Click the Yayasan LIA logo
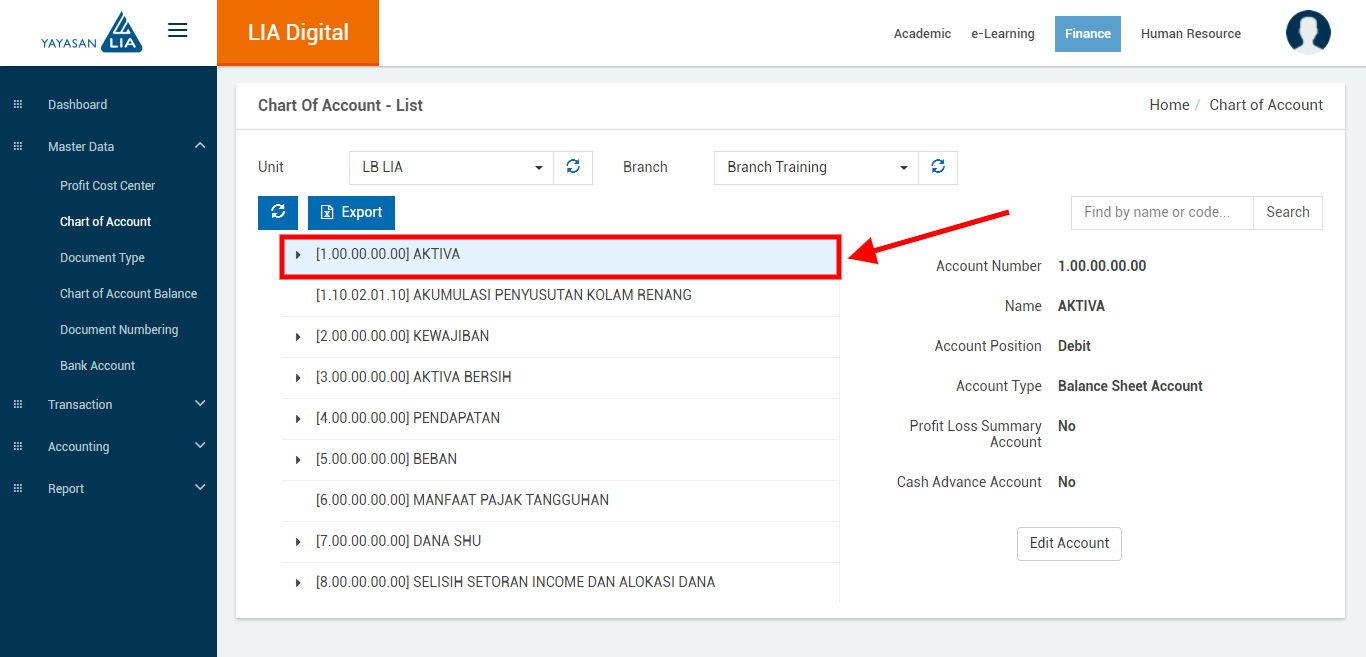The height and width of the screenshot is (657, 1366). 92,33
